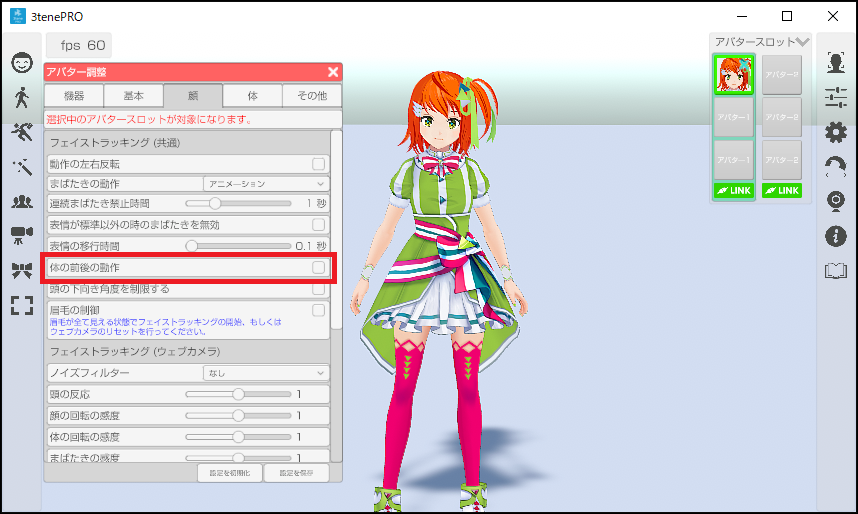Click the avatar adjustment panel scrollbar
858x514 pixels.
click(x=337, y=230)
